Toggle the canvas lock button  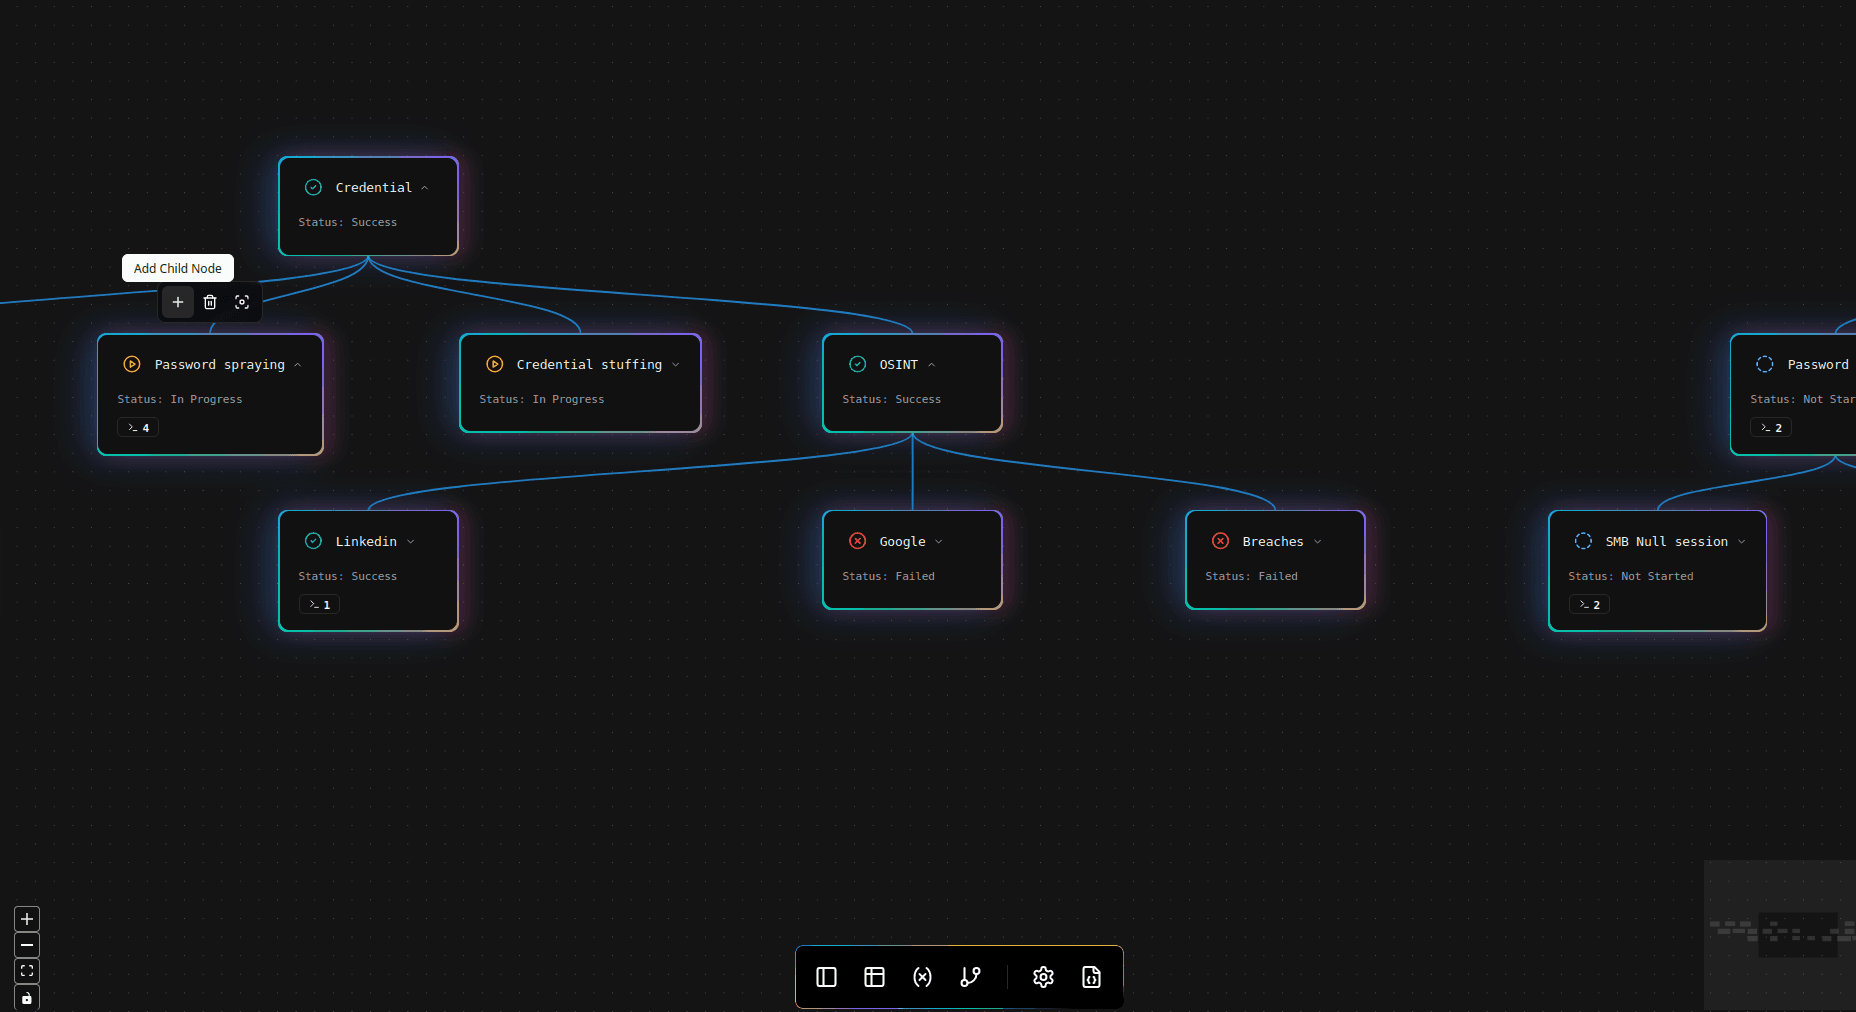(26, 997)
